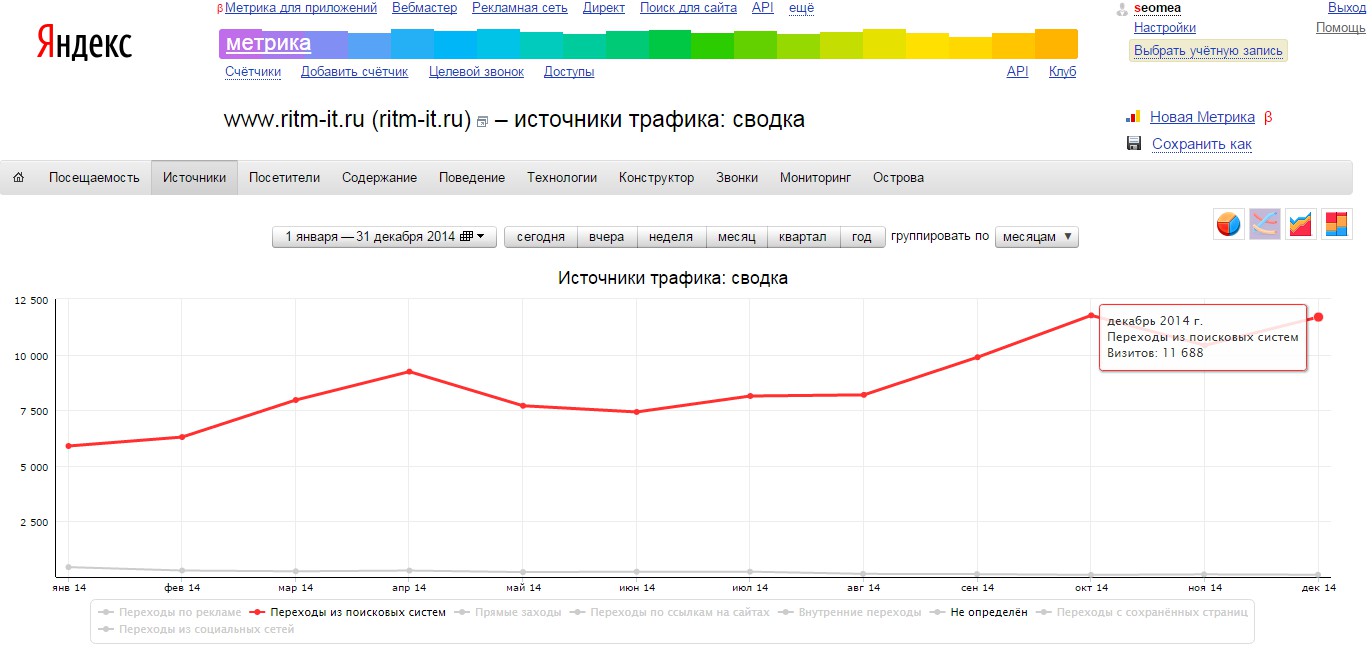Expand the 'ещё' services menu
Viewport: 1372px width, 655px height.
[x=801, y=8]
